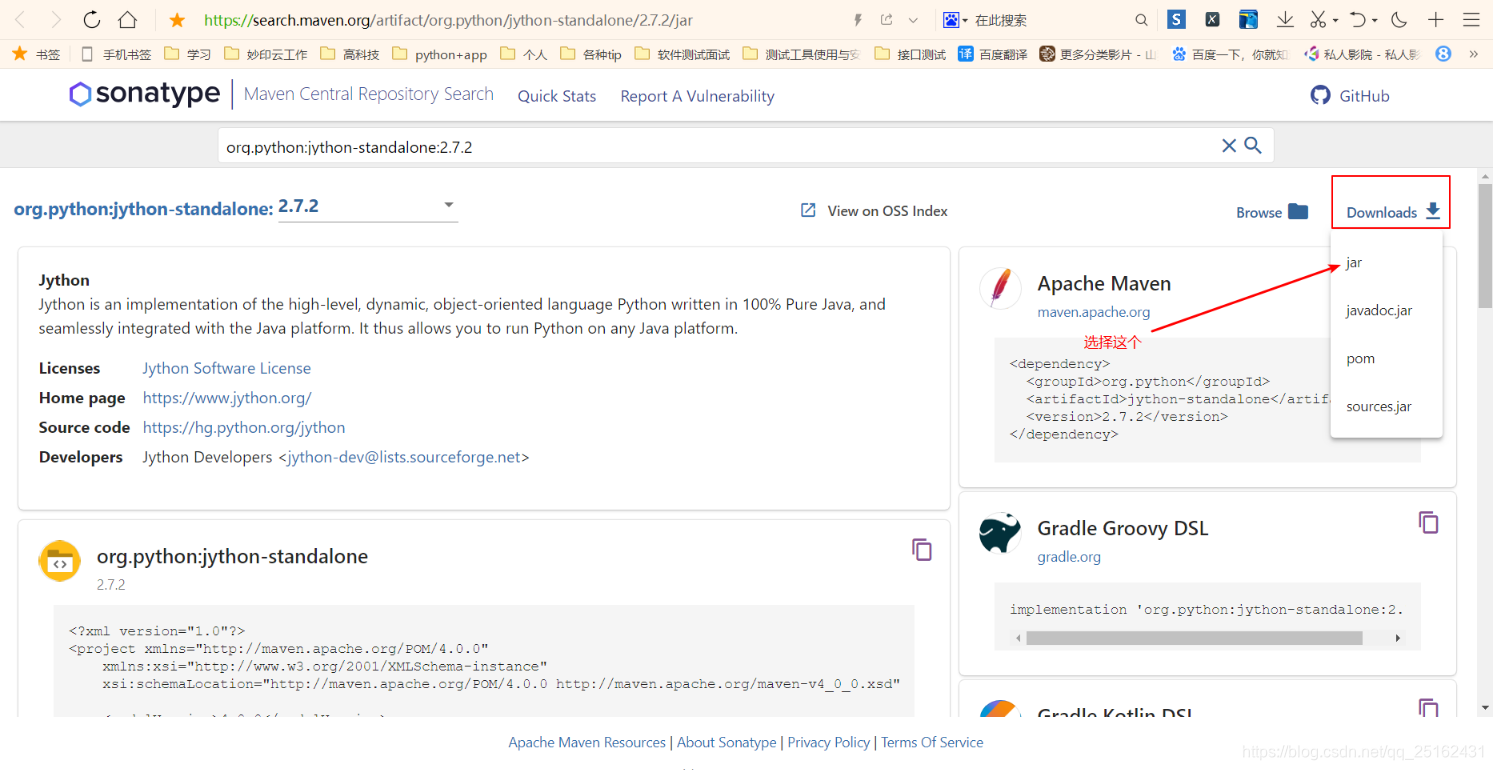Bookmark this page with the star icon
This screenshot has height=770, width=1493.
click(177, 20)
